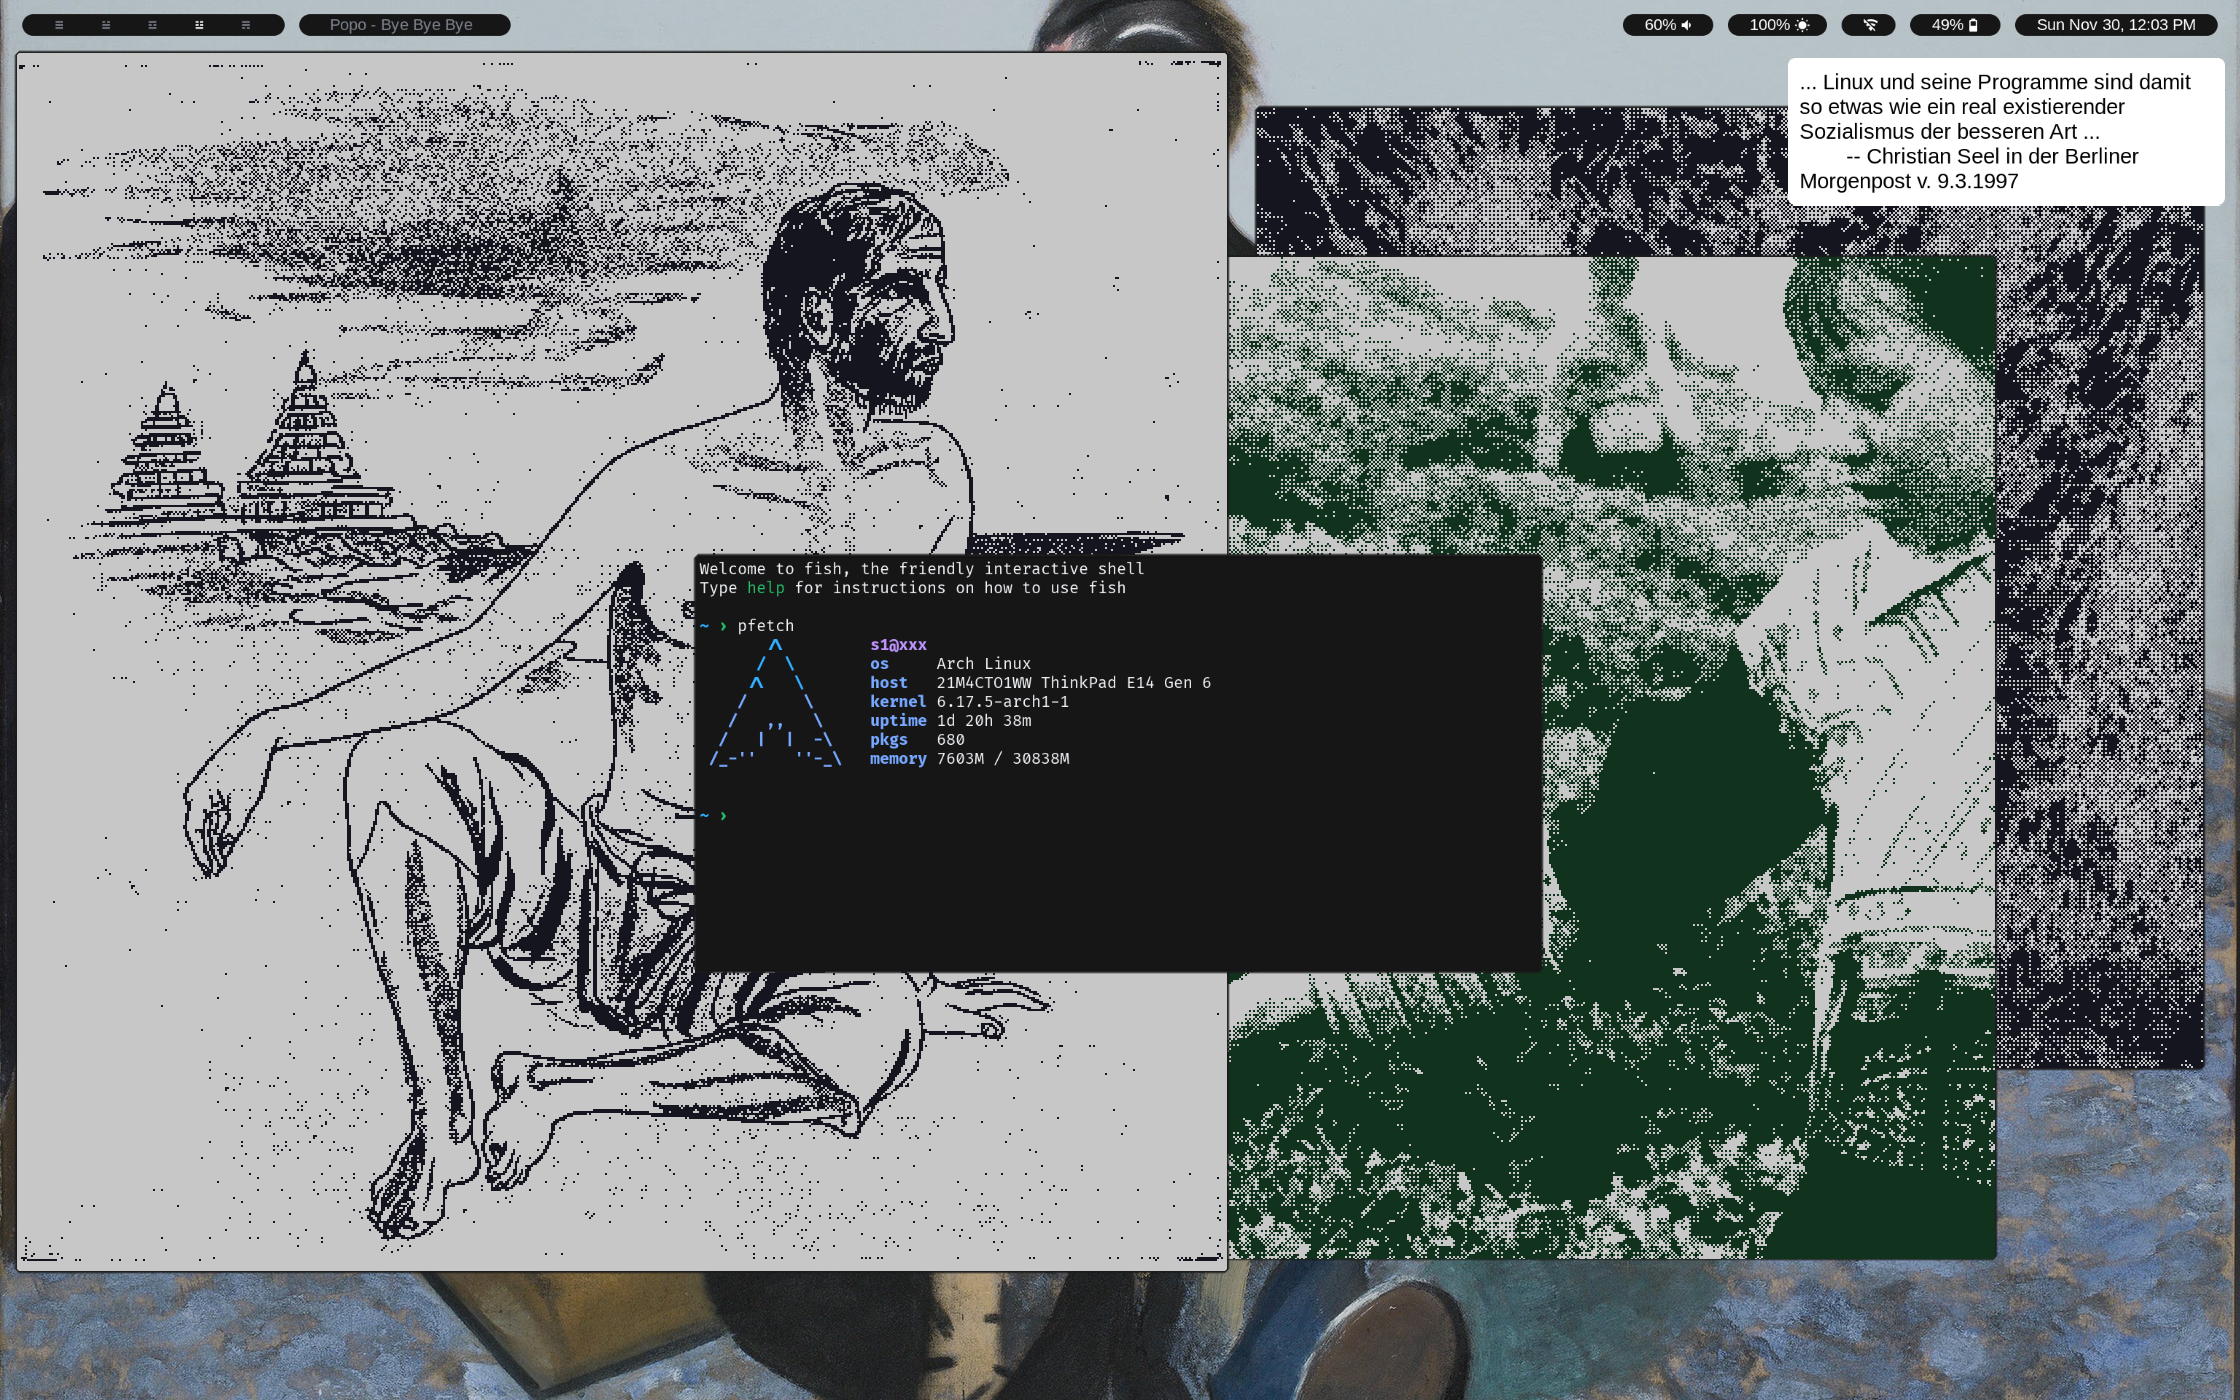Dismiss the Linux quote notification popup
Image resolution: width=2240 pixels, height=1400 pixels.
(2004, 132)
